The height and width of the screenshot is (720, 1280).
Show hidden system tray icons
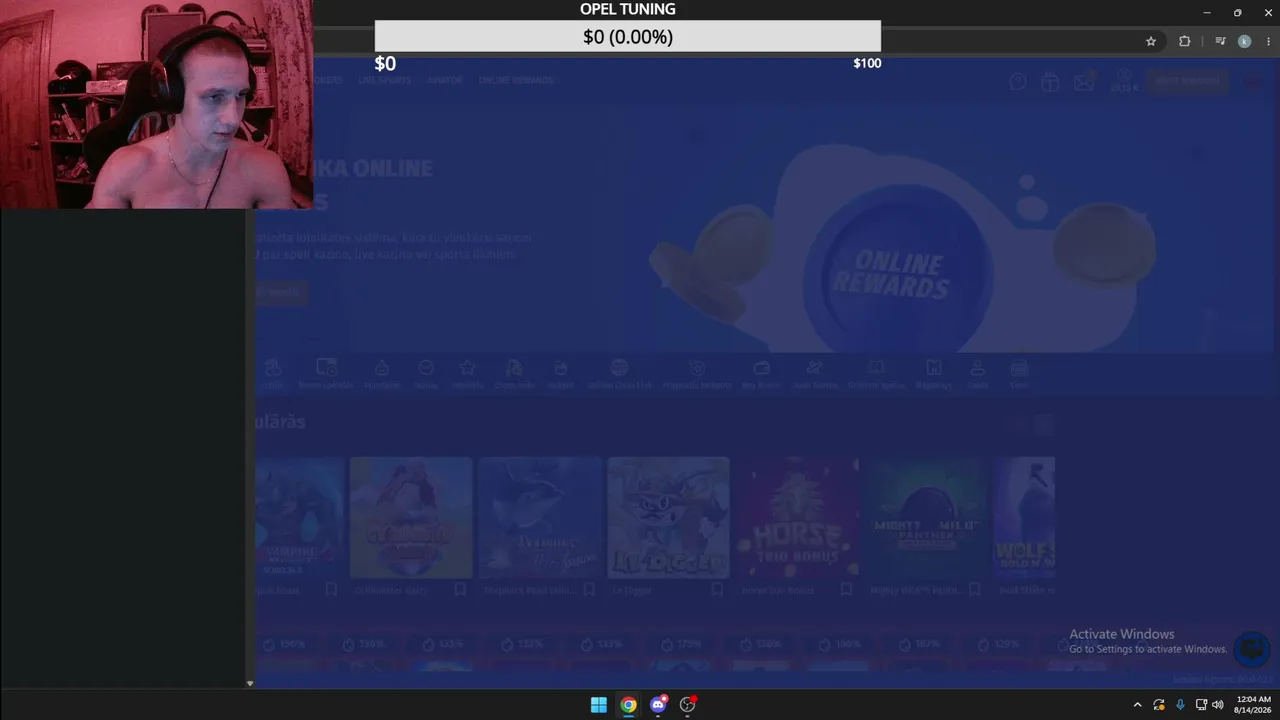(1137, 705)
